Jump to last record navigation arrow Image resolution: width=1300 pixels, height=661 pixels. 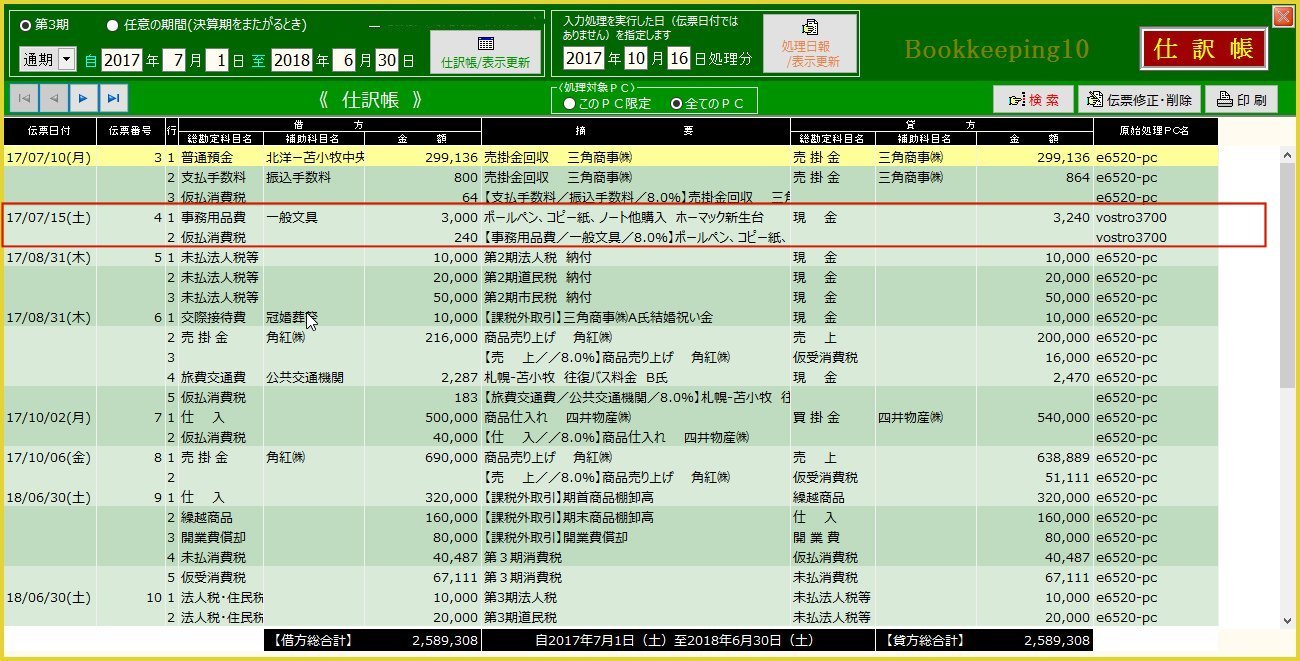[114, 98]
